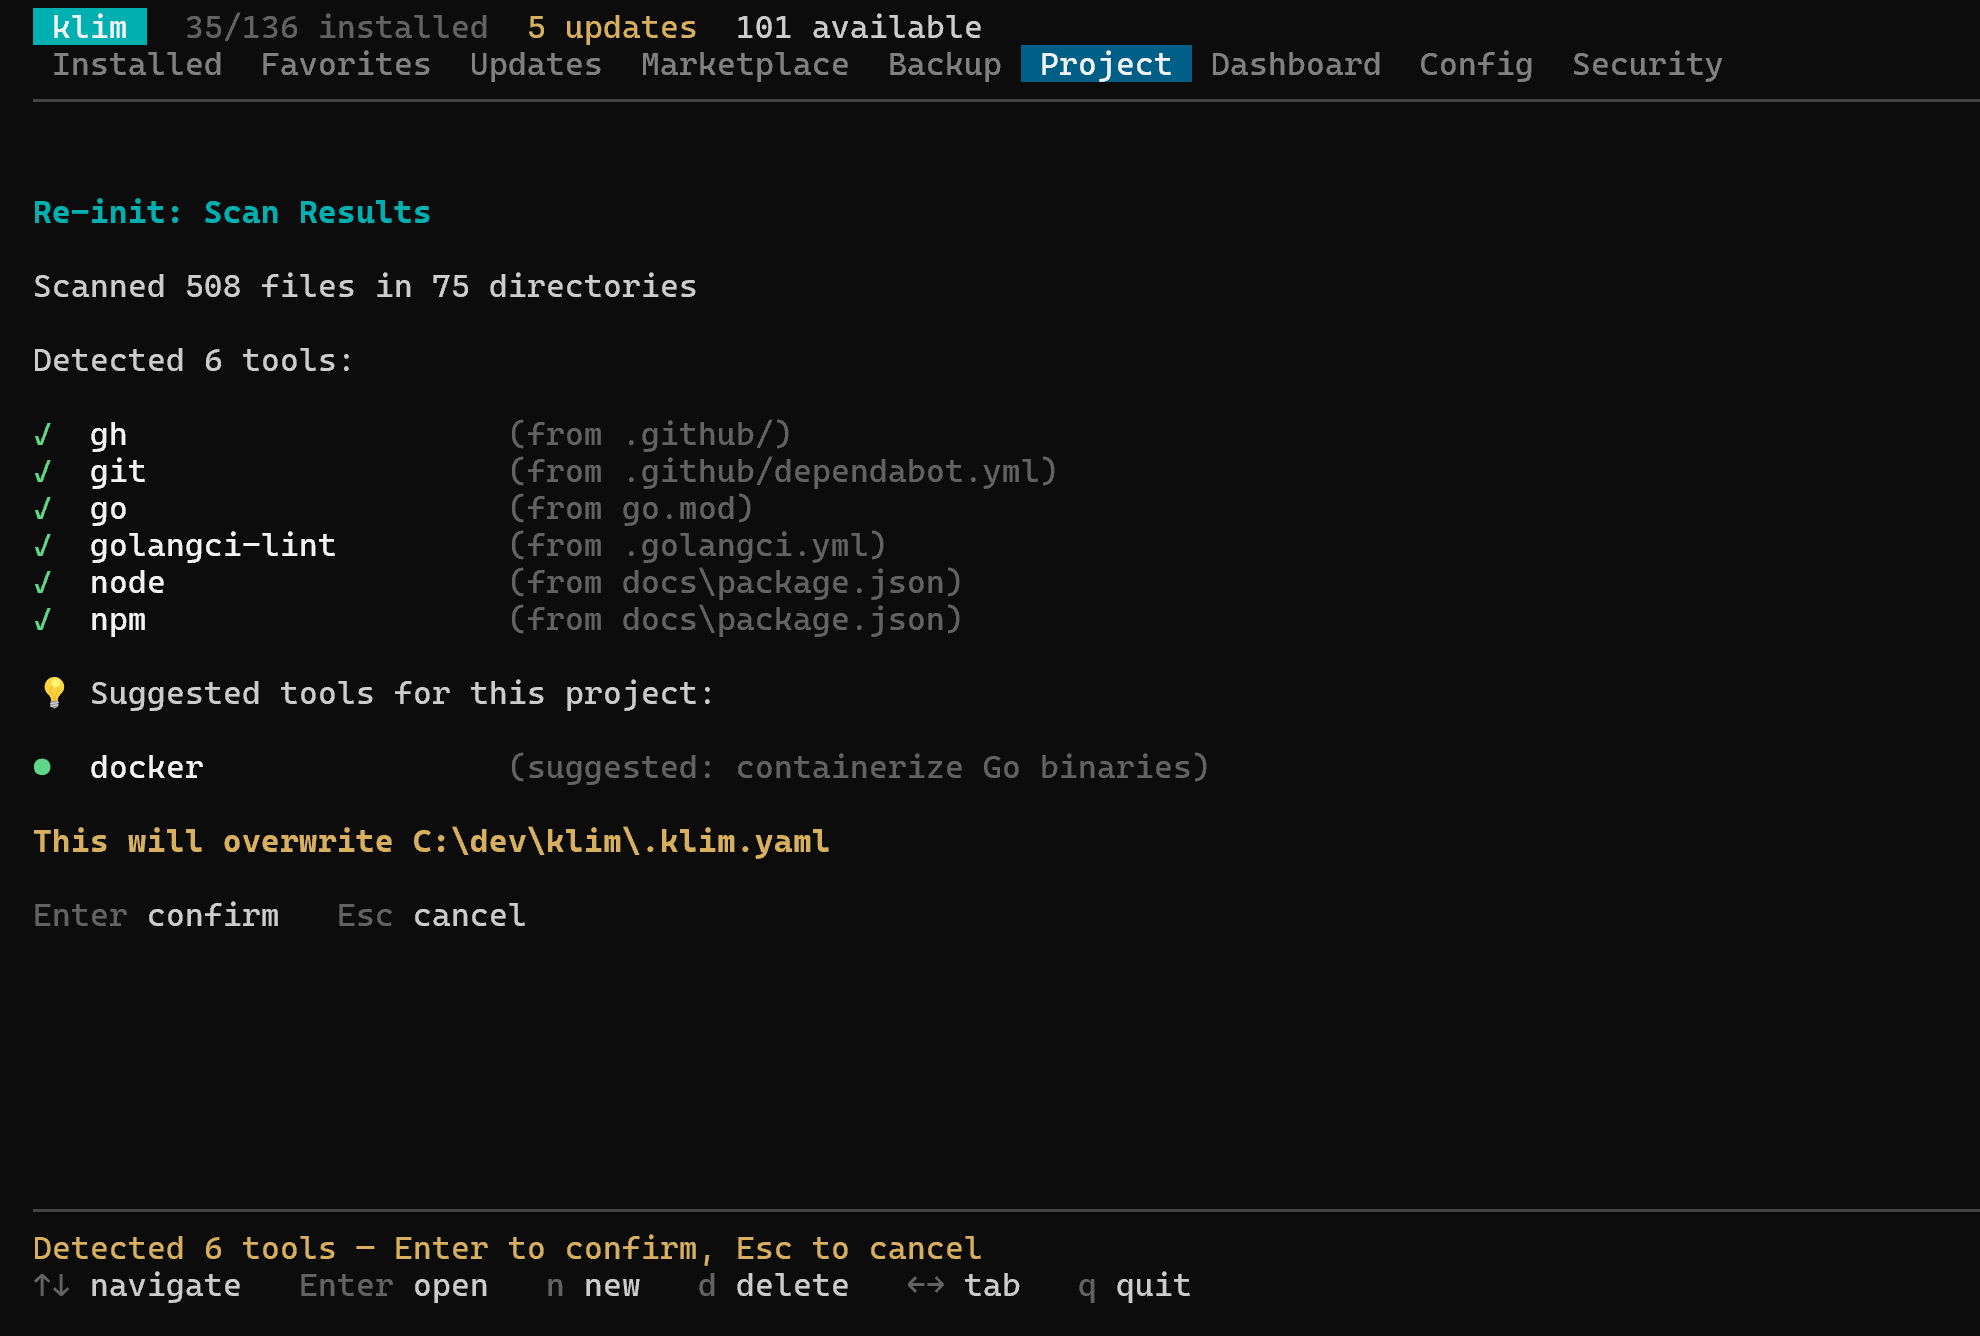
Task: Click '(from .golangci.yml)' source text
Action: tap(698, 546)
